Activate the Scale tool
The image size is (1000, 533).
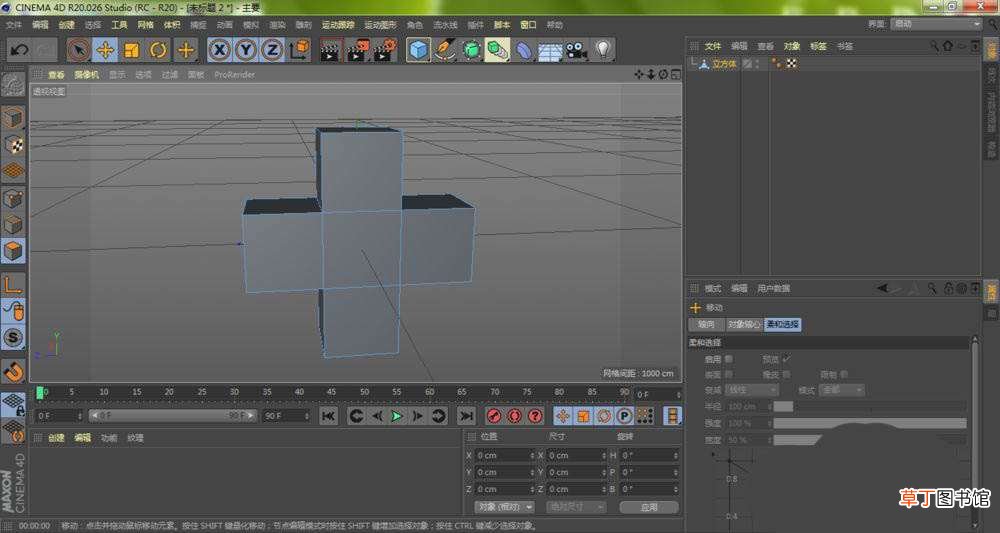point(131,50)
